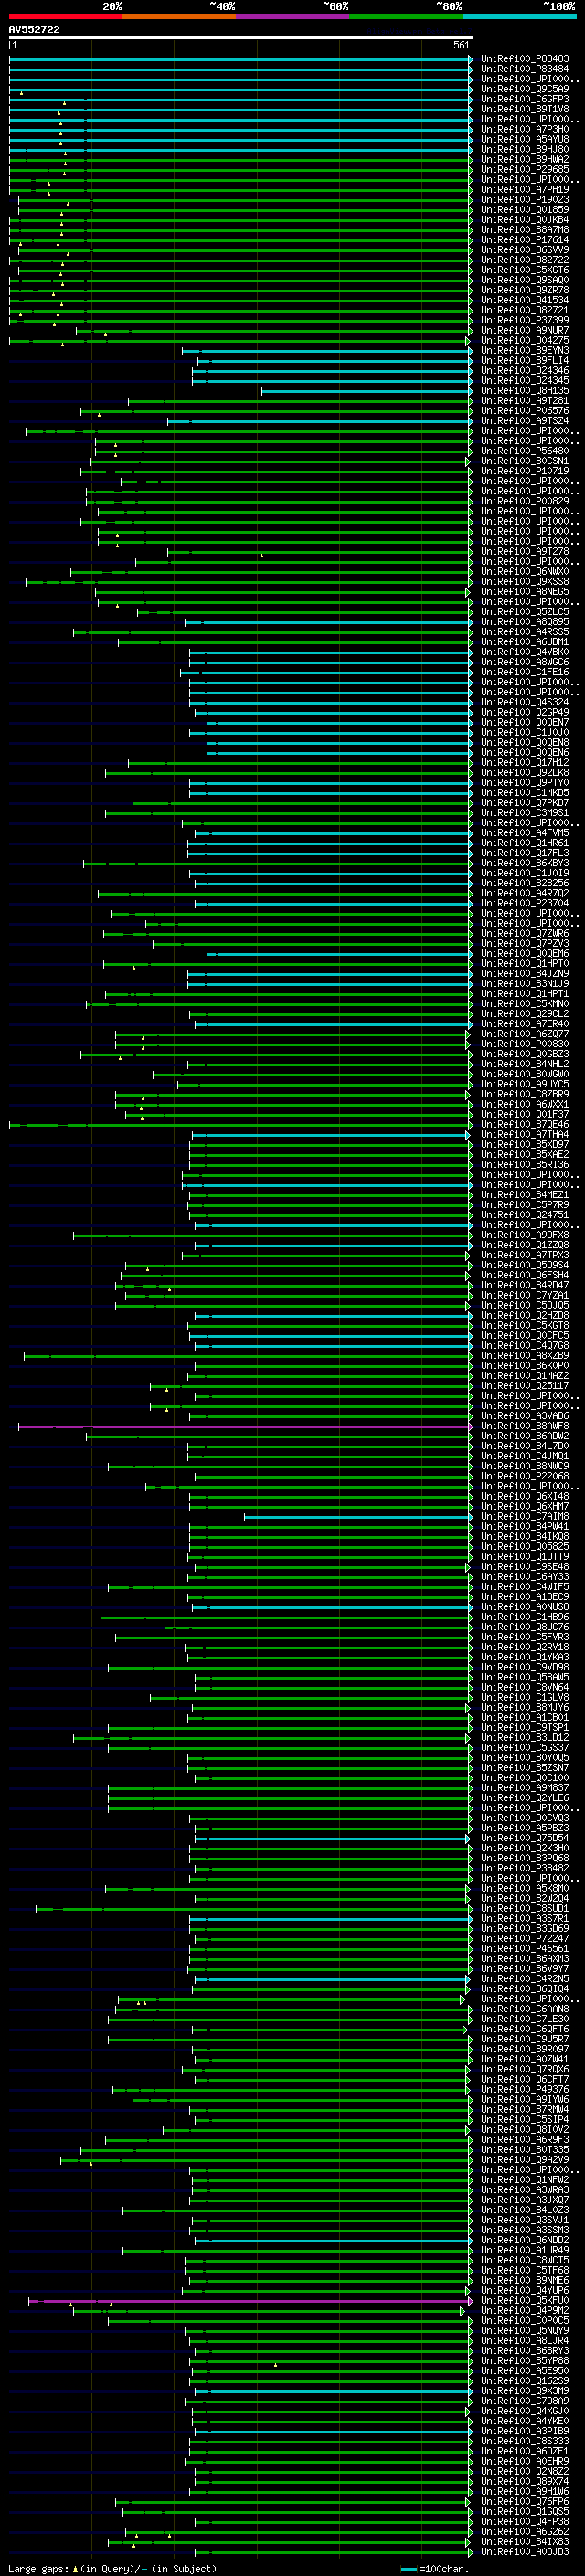Click the red 20% identity color segment
The height and width of the screenshot is (2576, 585).
click(65, 16)
